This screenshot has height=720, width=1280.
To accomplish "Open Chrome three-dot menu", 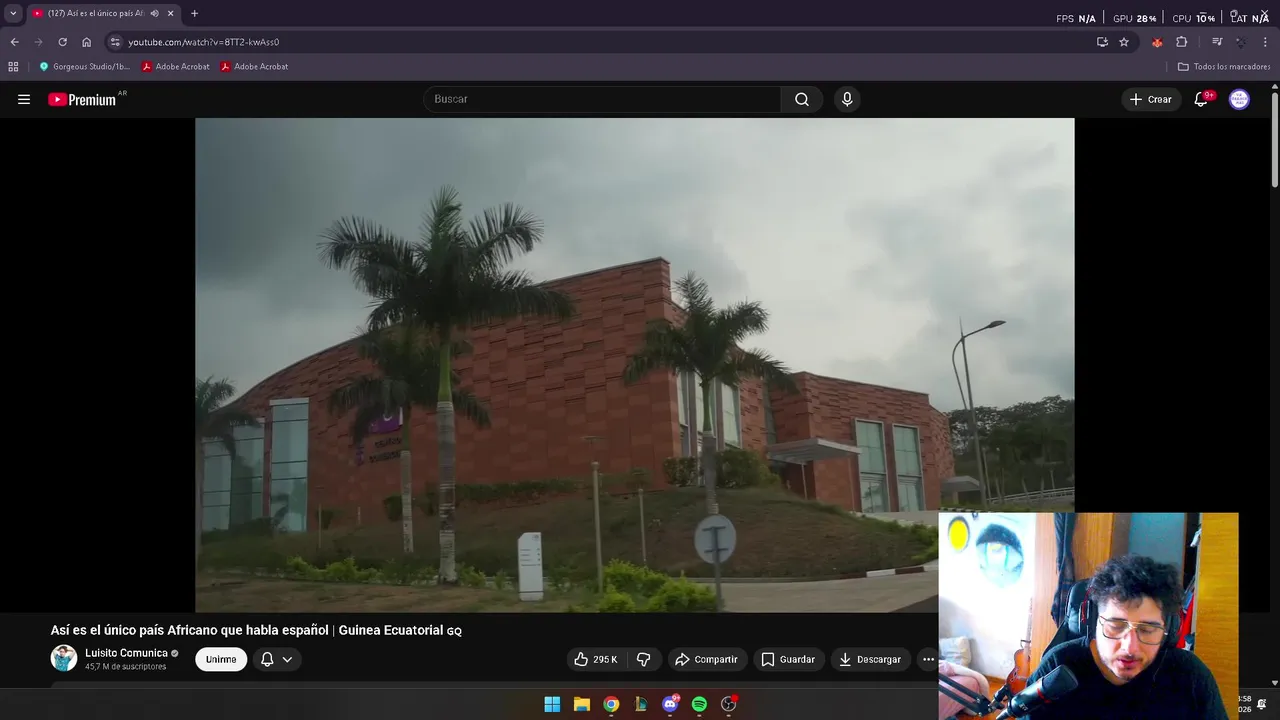I will [1266, 42].
